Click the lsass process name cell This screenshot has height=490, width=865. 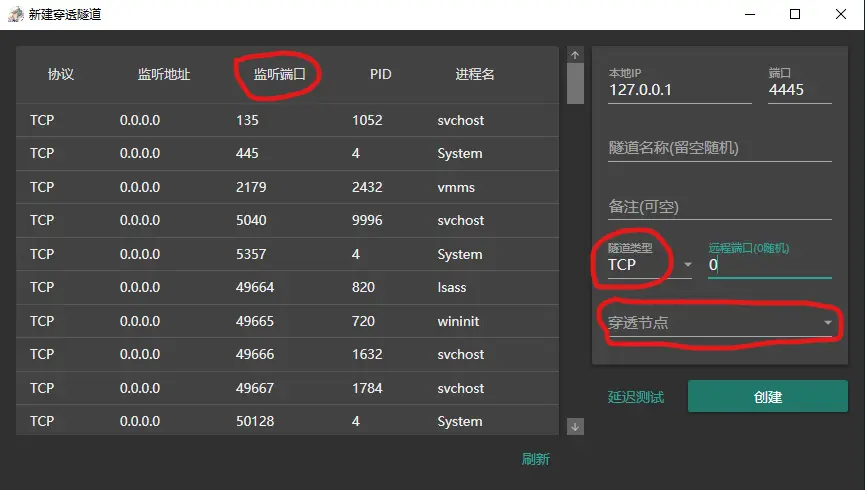tap(451, 287)
